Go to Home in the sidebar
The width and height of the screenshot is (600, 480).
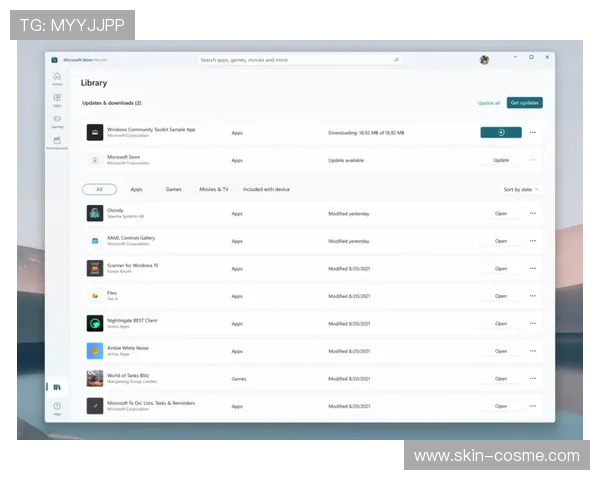click(57, 78)
